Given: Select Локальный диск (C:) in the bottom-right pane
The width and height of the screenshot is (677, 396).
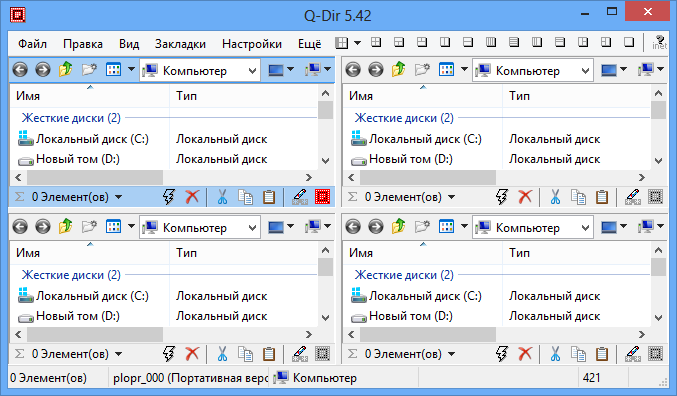Looking at the screenshot, I should 425,296.
